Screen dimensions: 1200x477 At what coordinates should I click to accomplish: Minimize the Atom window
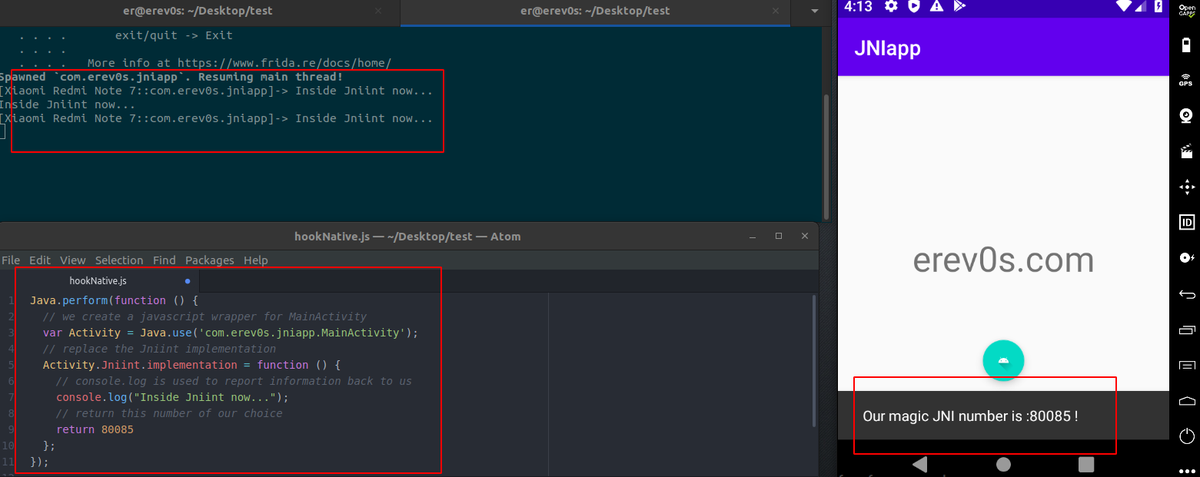tap(752, 237)
